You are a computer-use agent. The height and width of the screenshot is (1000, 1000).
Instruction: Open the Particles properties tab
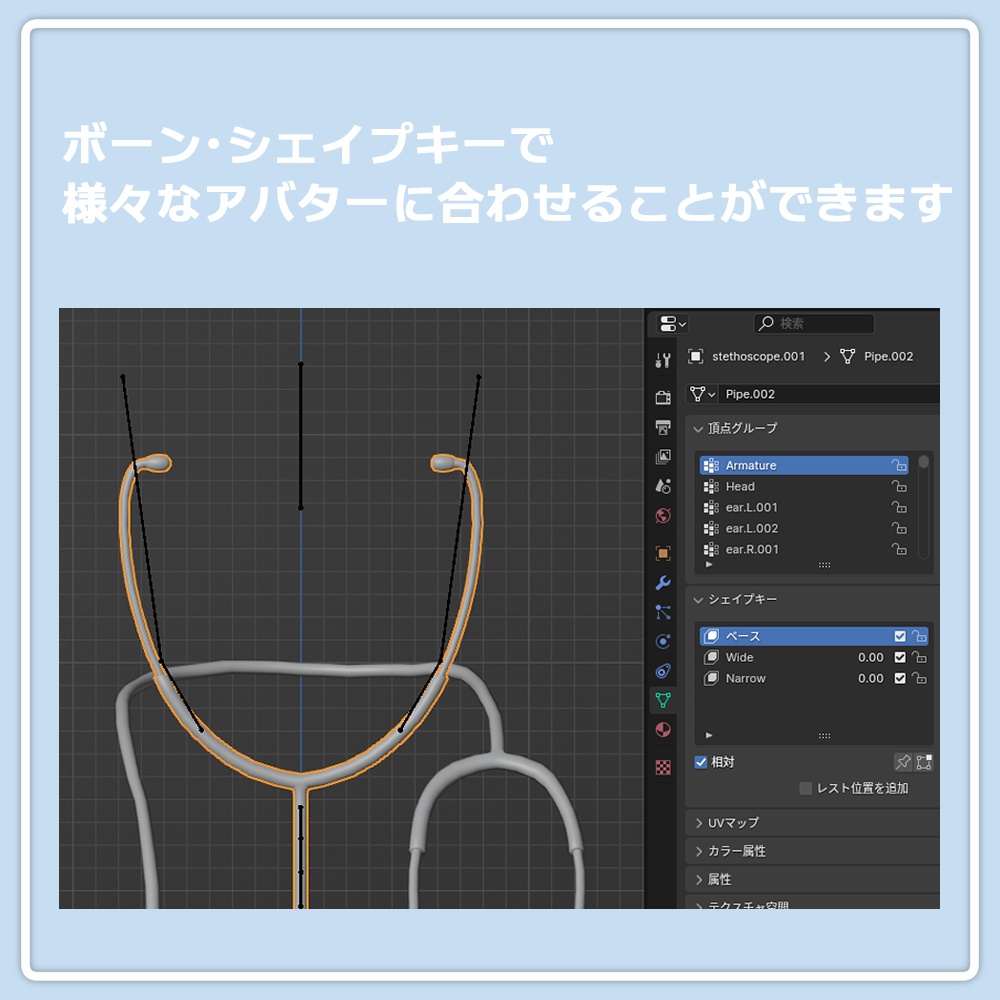[x=663, y=612]
